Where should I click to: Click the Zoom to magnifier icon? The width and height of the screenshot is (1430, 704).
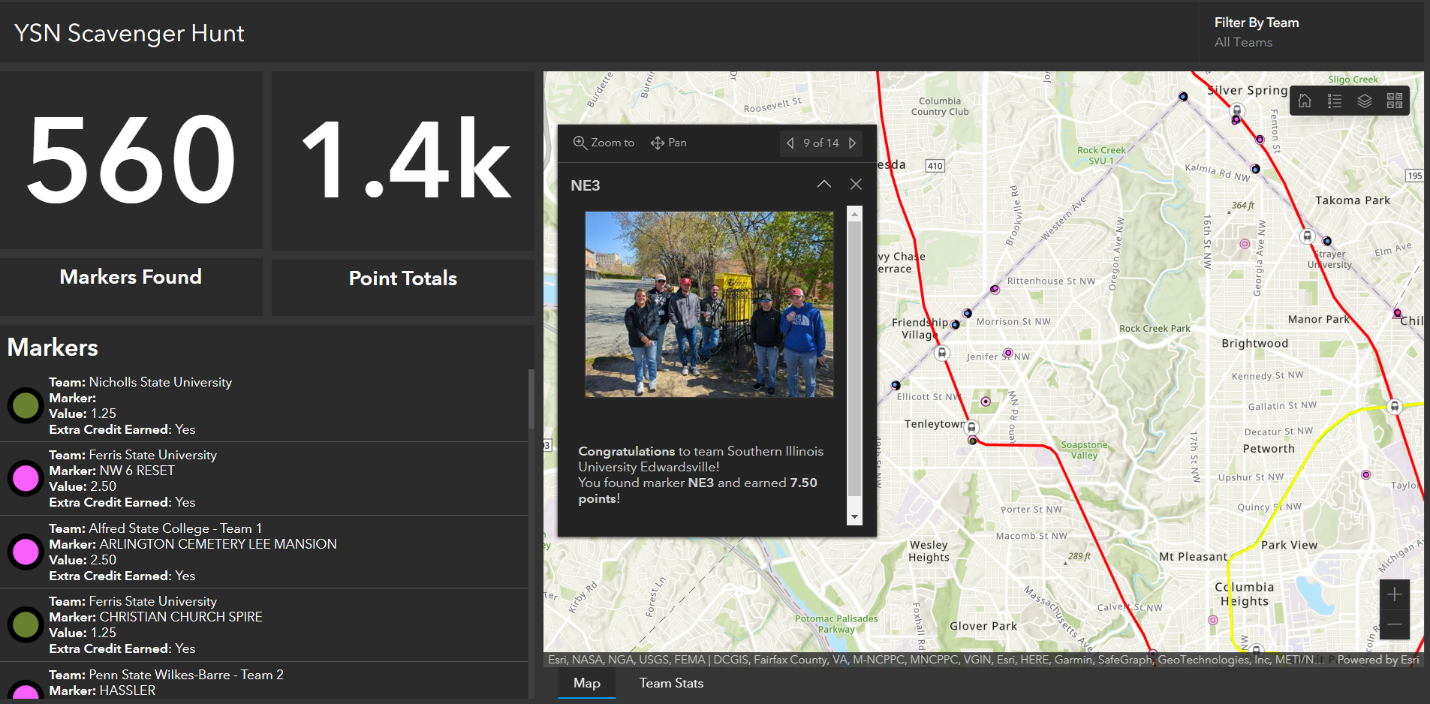[581, 142]
